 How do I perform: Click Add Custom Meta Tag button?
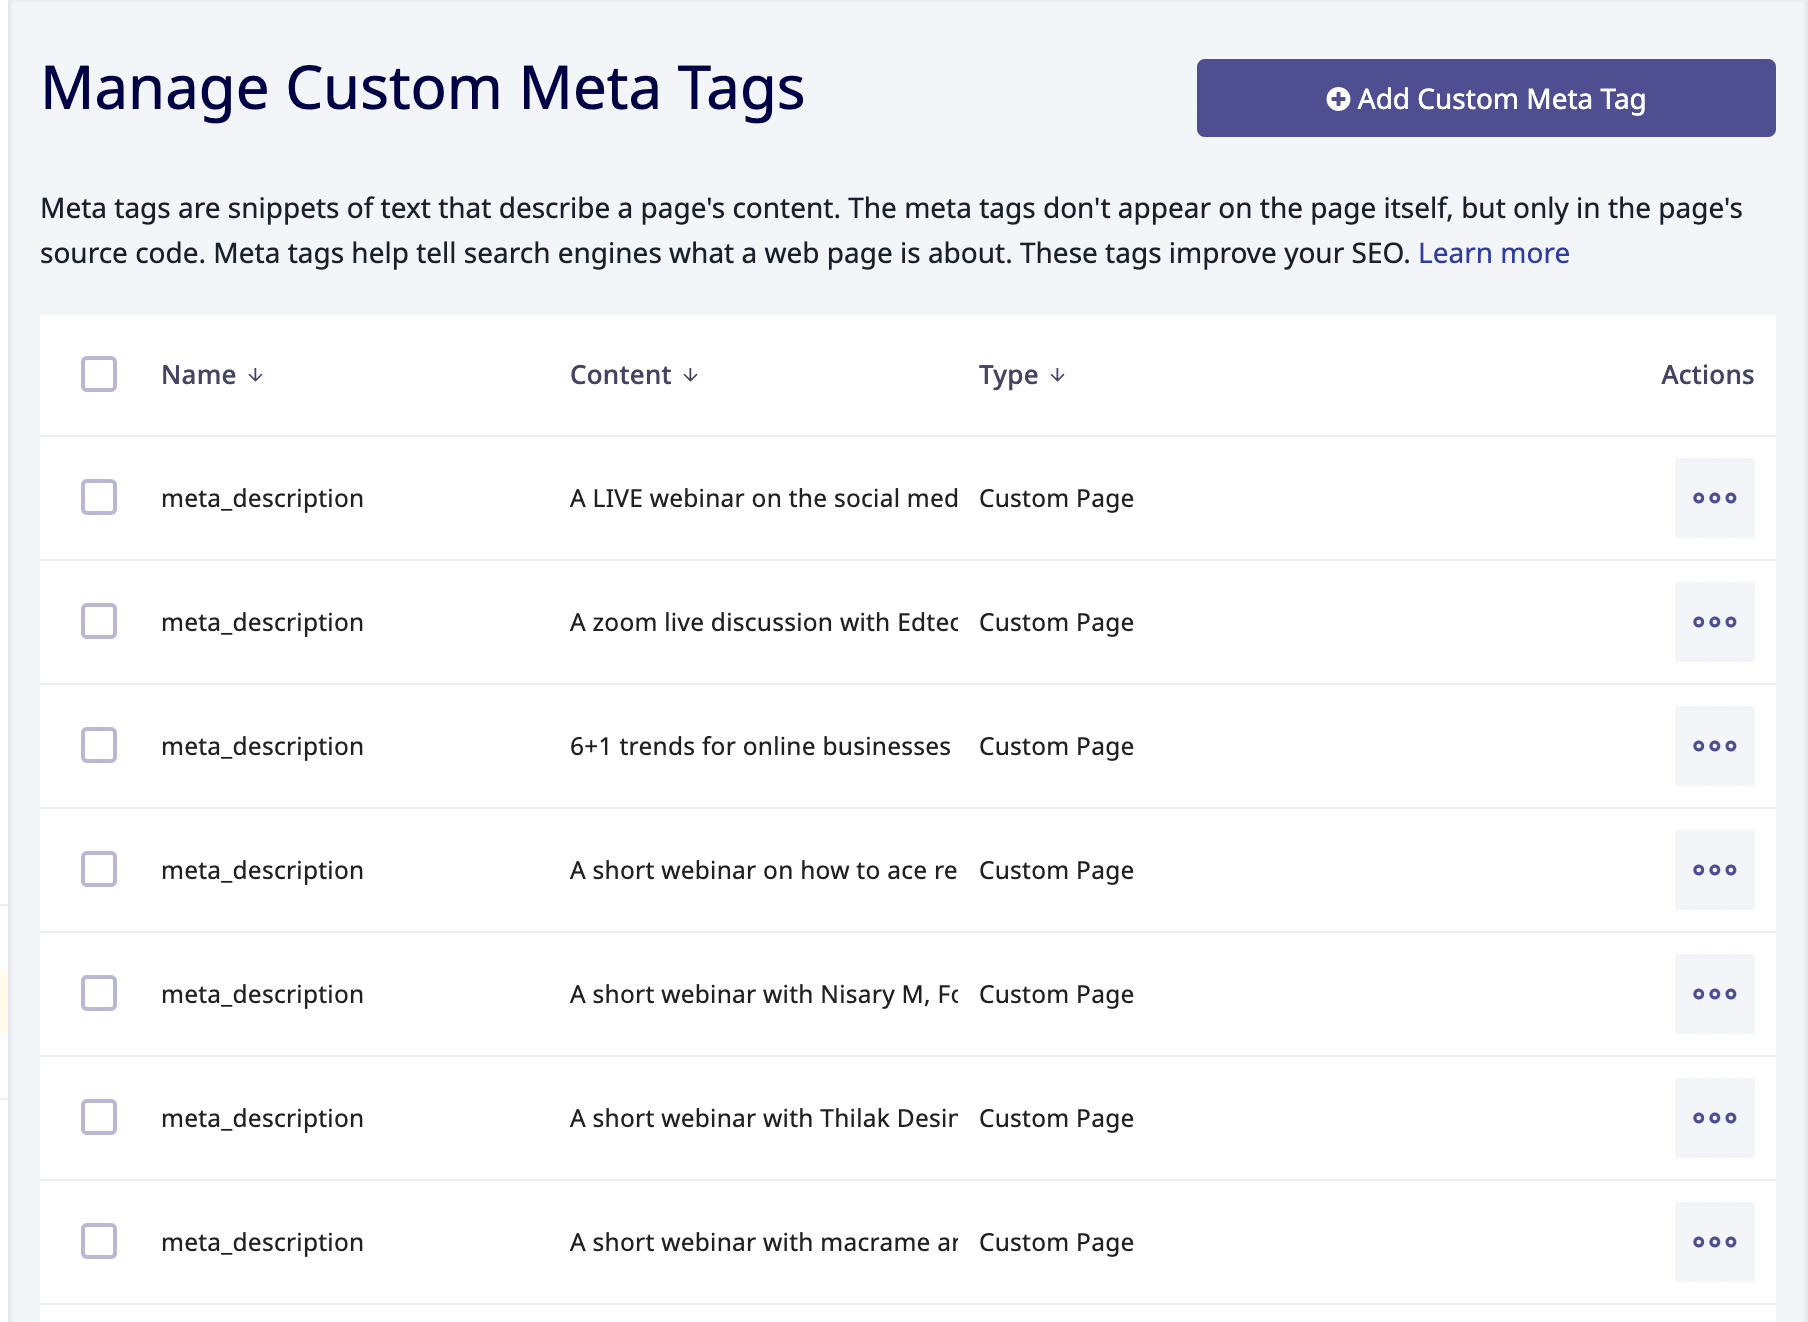1485,98
